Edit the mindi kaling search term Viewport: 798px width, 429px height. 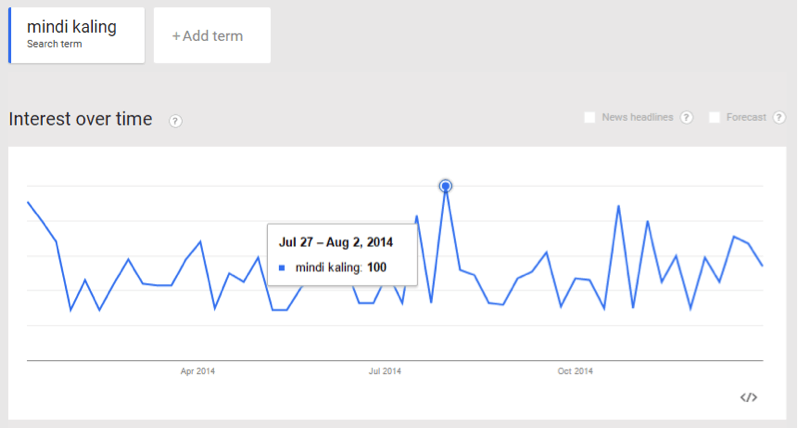pos(71,27)
